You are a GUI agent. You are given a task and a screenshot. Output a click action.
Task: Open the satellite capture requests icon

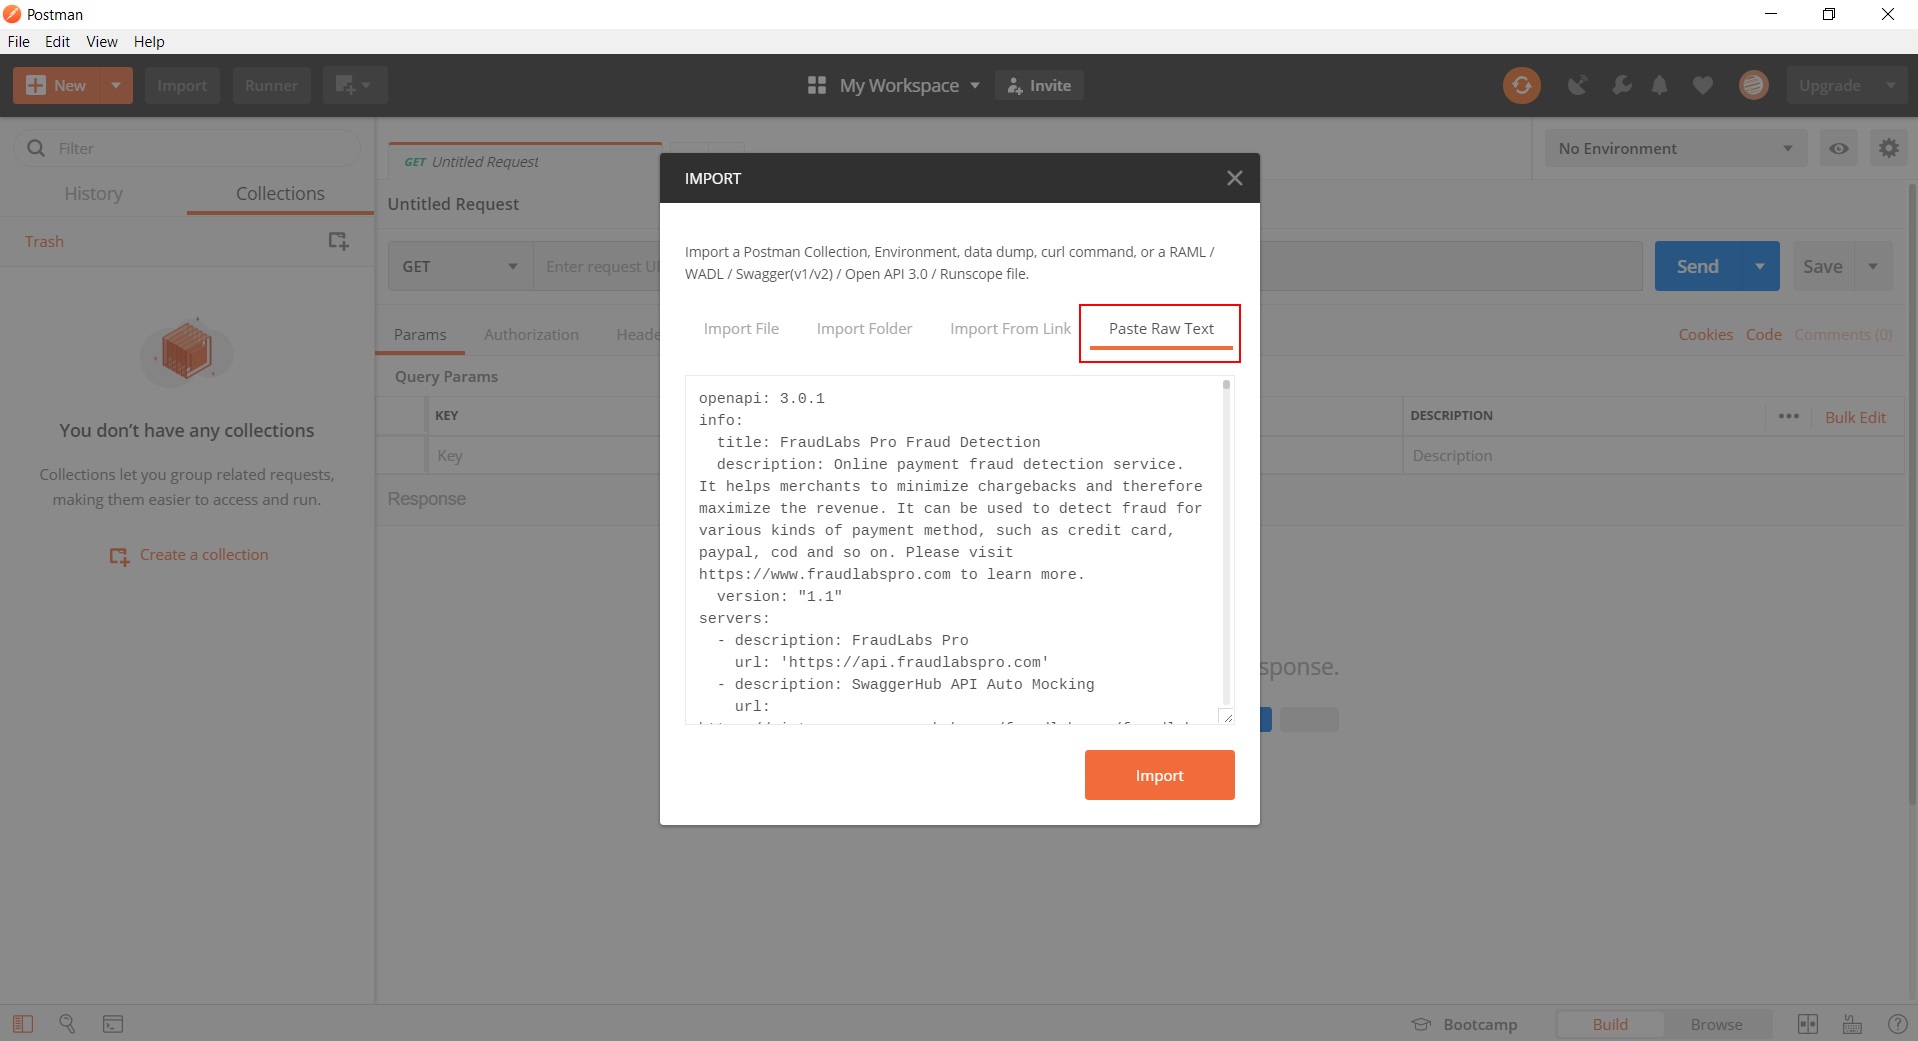point(1577,85)
